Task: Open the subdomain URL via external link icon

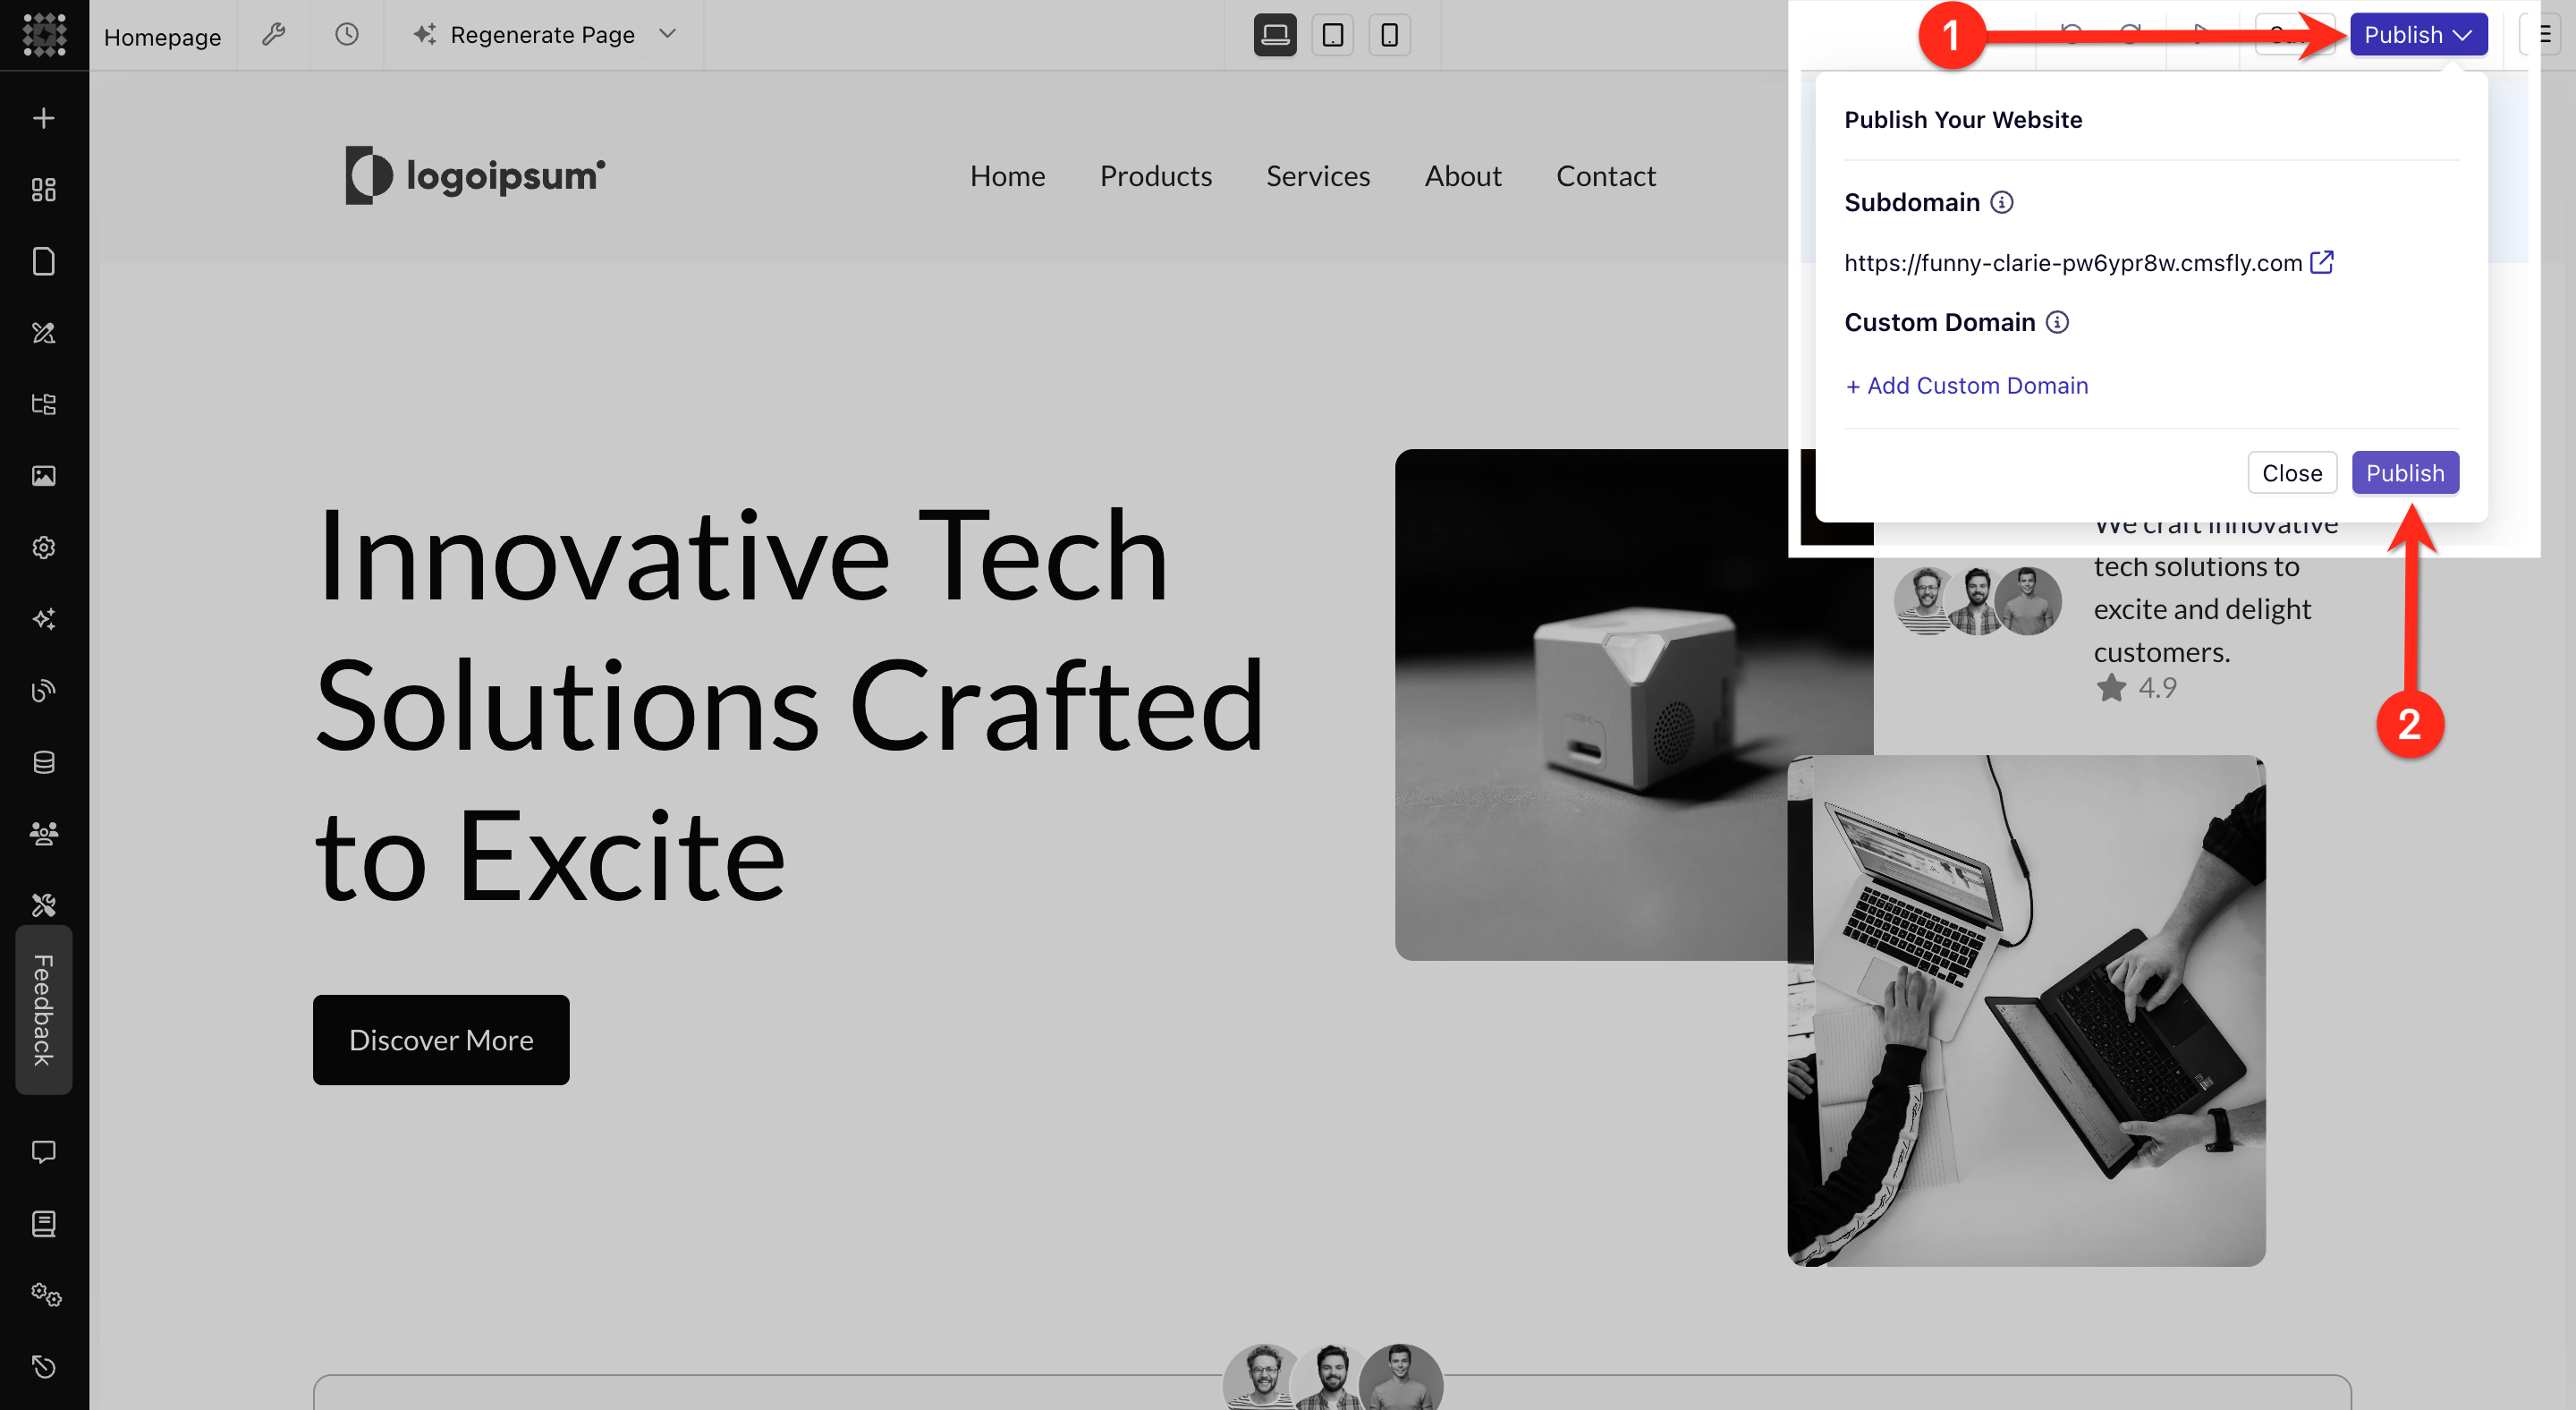Action: (2323, 261)
